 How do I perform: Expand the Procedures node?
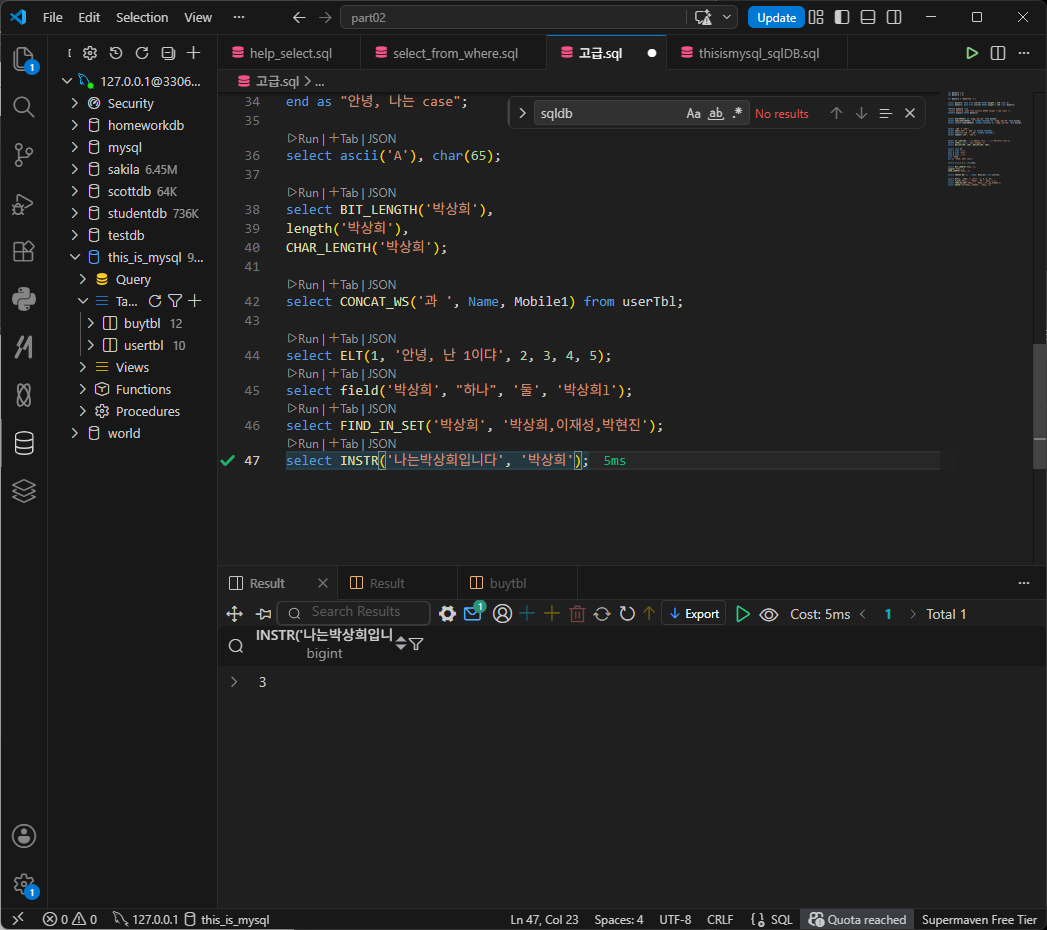point(82,412)
